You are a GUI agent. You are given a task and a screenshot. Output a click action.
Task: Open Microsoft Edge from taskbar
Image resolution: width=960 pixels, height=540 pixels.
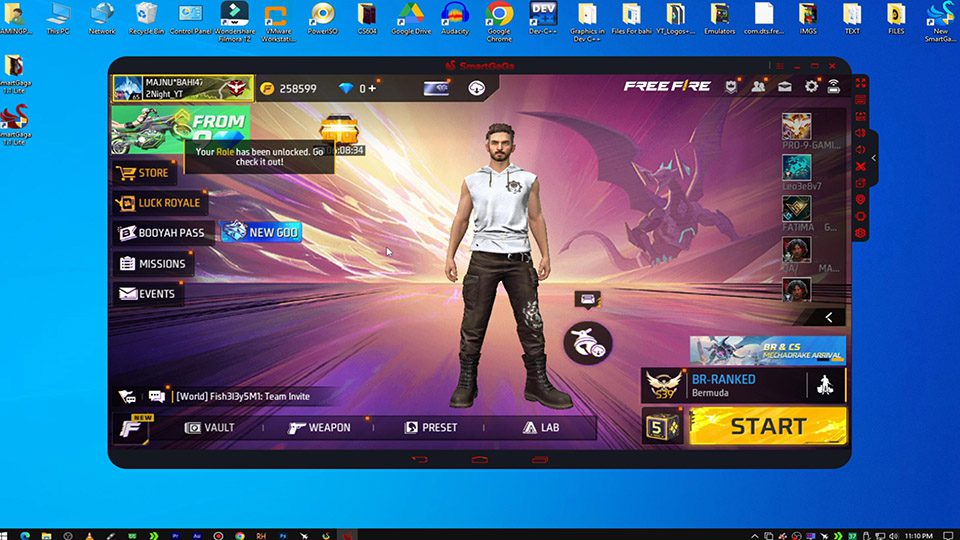(24, 535)
